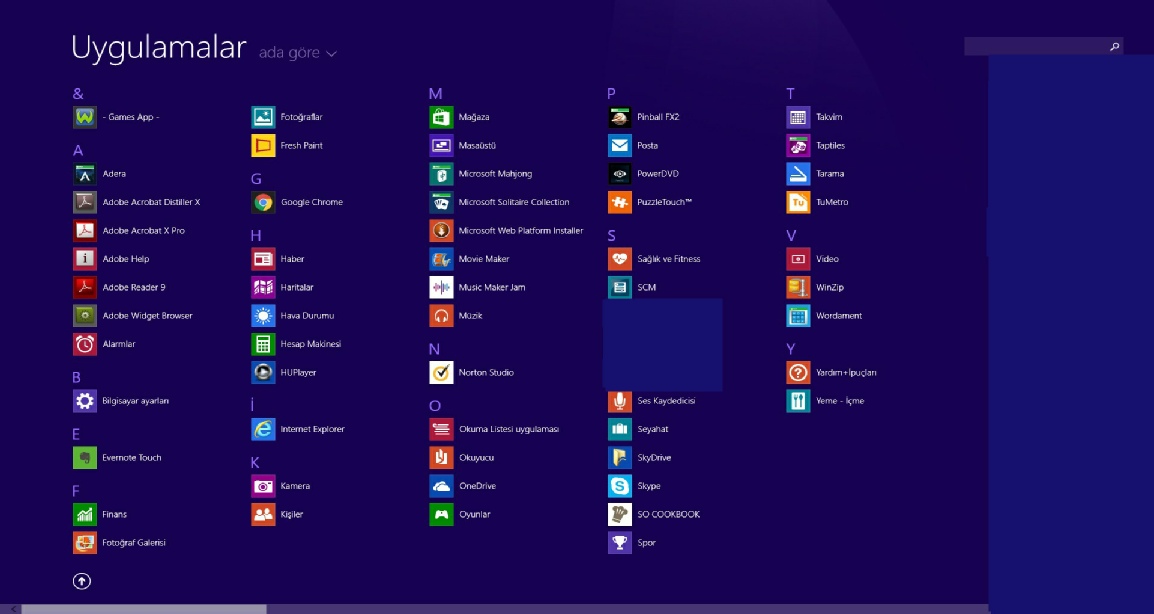Open Ses Kaydedicisi microphone icon
Screen dimensions: 1154x614
coord(620,400)
